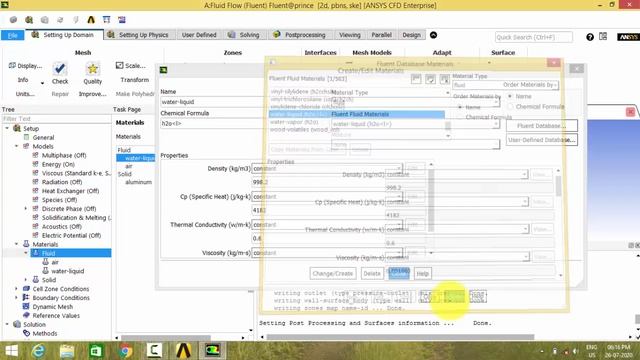The image size is (640, 360).
Task: Open Google Chrome from the taskbar
Action: pyautogui.click(x=125, y=350)
